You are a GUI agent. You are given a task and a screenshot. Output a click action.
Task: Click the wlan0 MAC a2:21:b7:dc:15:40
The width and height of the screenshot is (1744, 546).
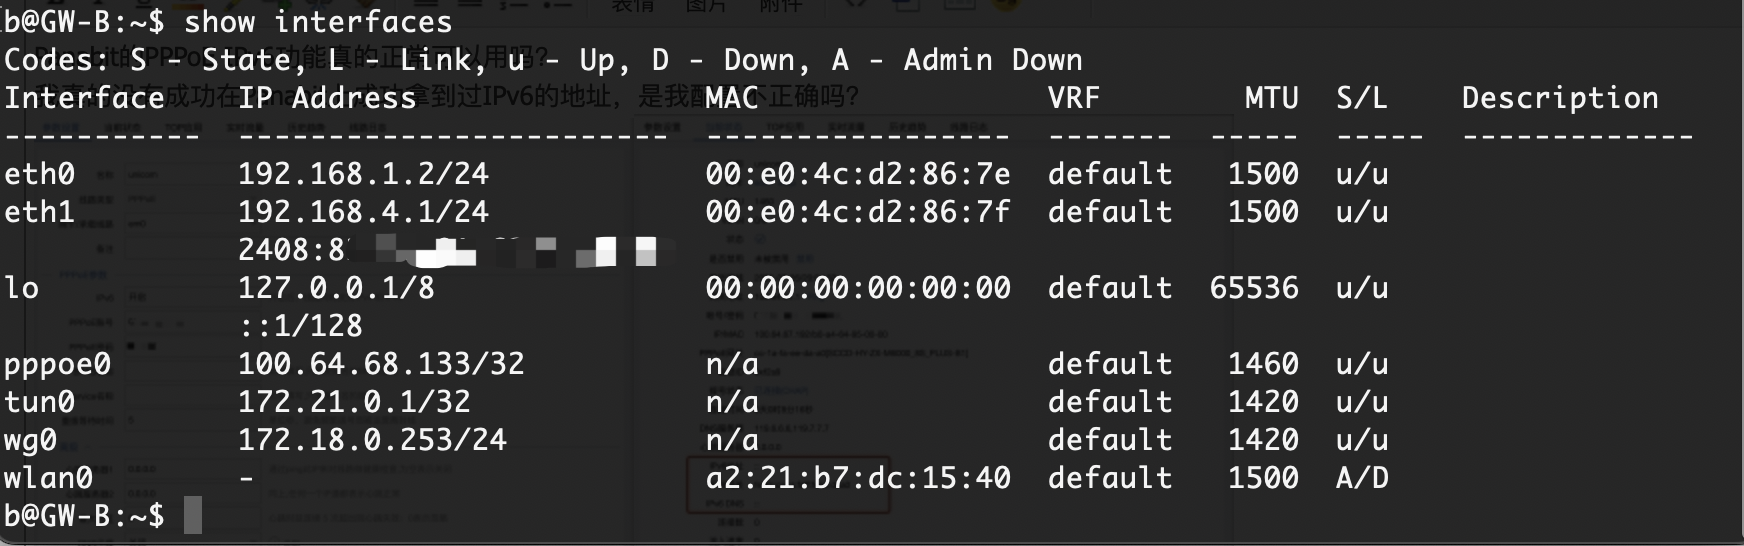coord(858,478)
